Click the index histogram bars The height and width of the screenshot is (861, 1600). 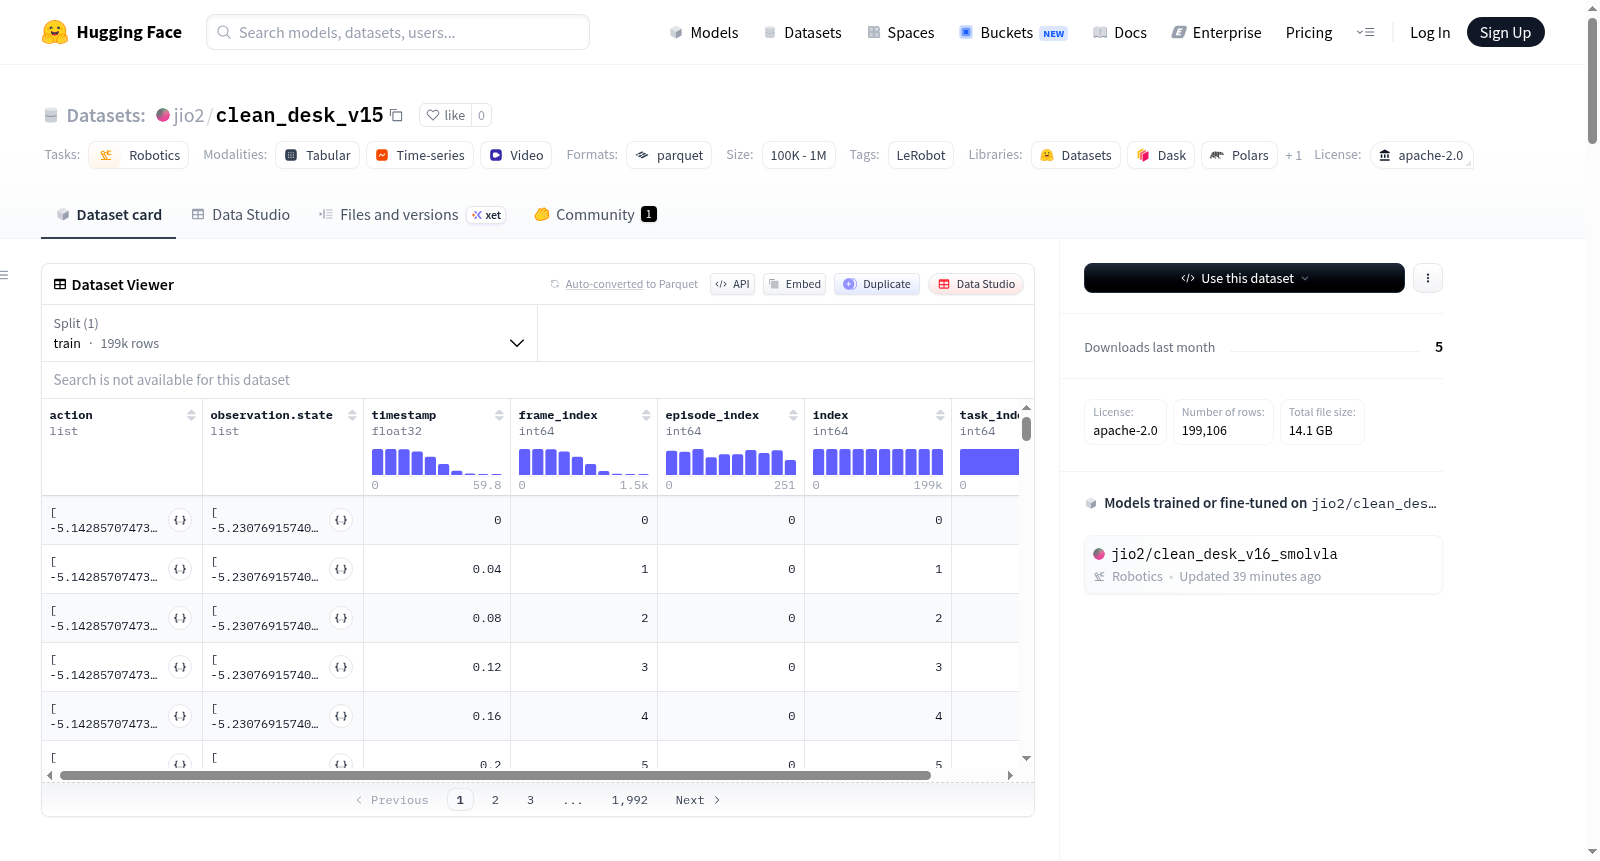click(878, 461)
